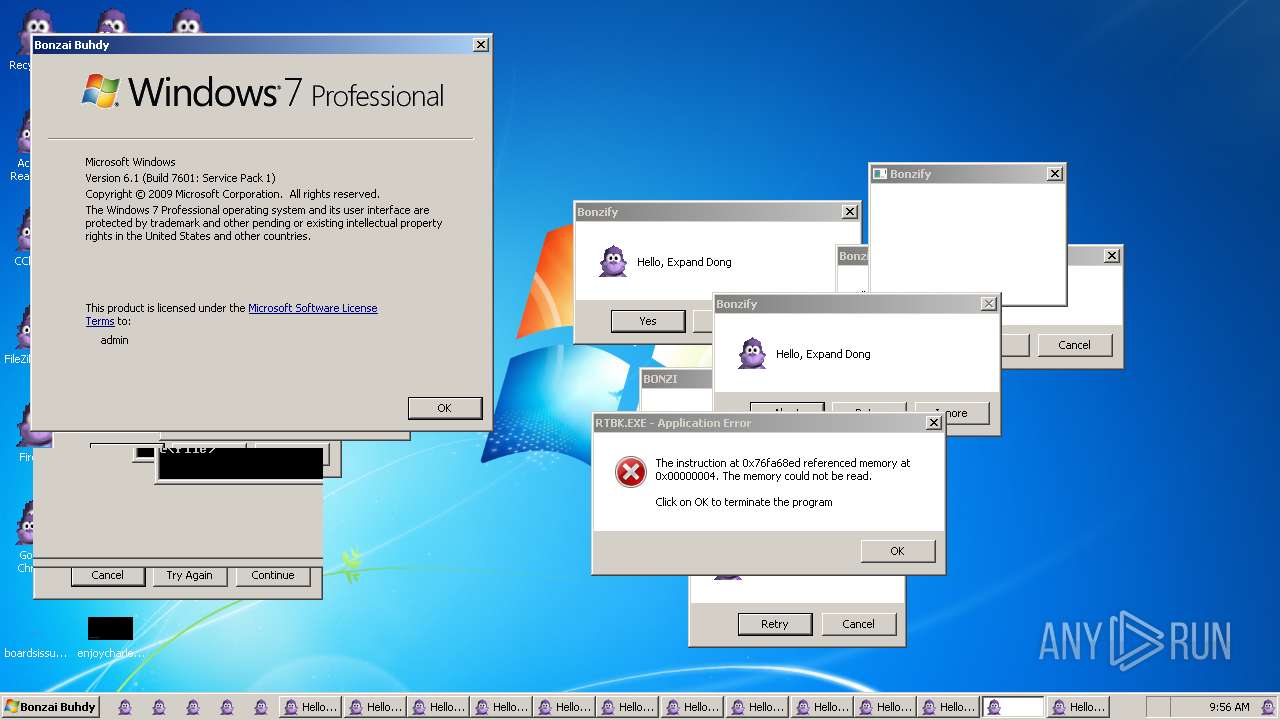Viewport: 1280px width, 720px height.
Task: Open the Microsoft Software License link
Action: [313, 308]
